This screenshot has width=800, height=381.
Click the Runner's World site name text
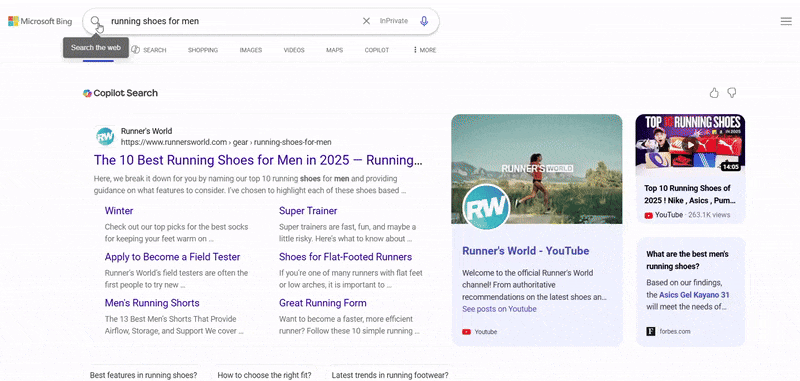(146, 131)
